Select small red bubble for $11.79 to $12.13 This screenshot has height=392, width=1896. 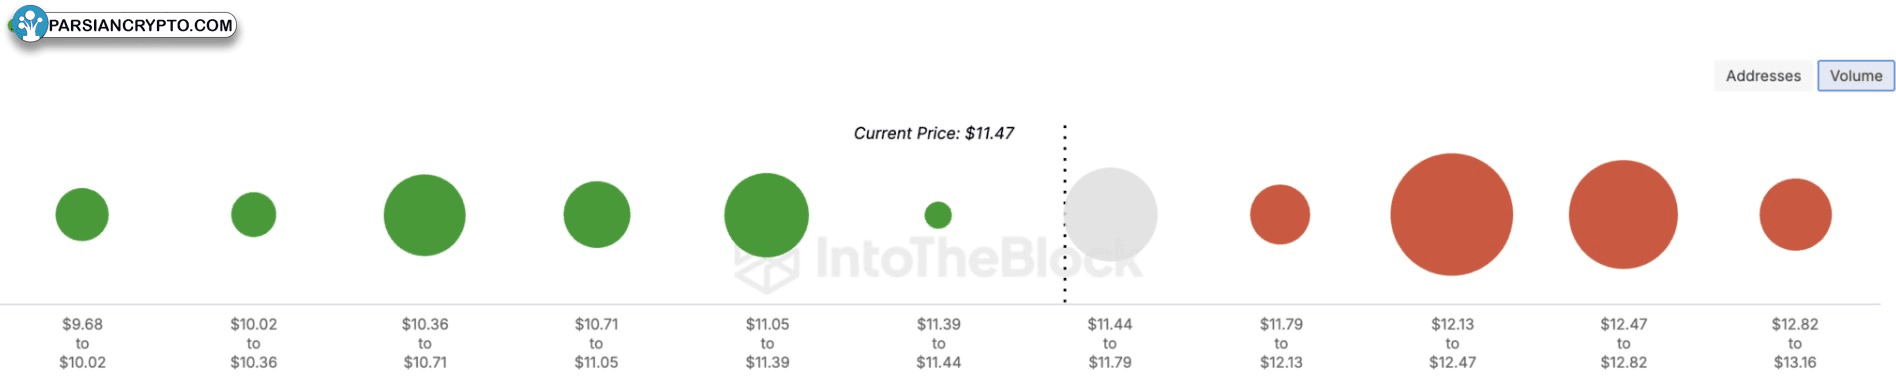[1280, 214]
